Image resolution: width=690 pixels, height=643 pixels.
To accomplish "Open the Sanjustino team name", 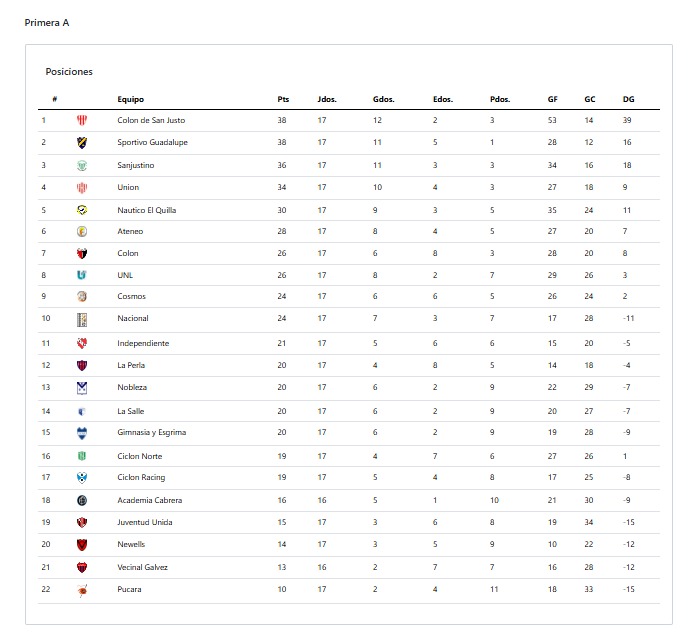I will (136, 165).
